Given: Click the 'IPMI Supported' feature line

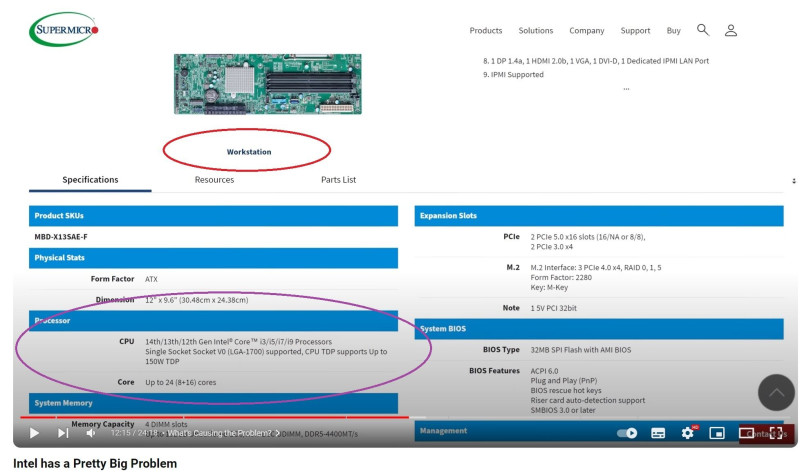Looking at the screenshot, I should [x=513, y=74].
